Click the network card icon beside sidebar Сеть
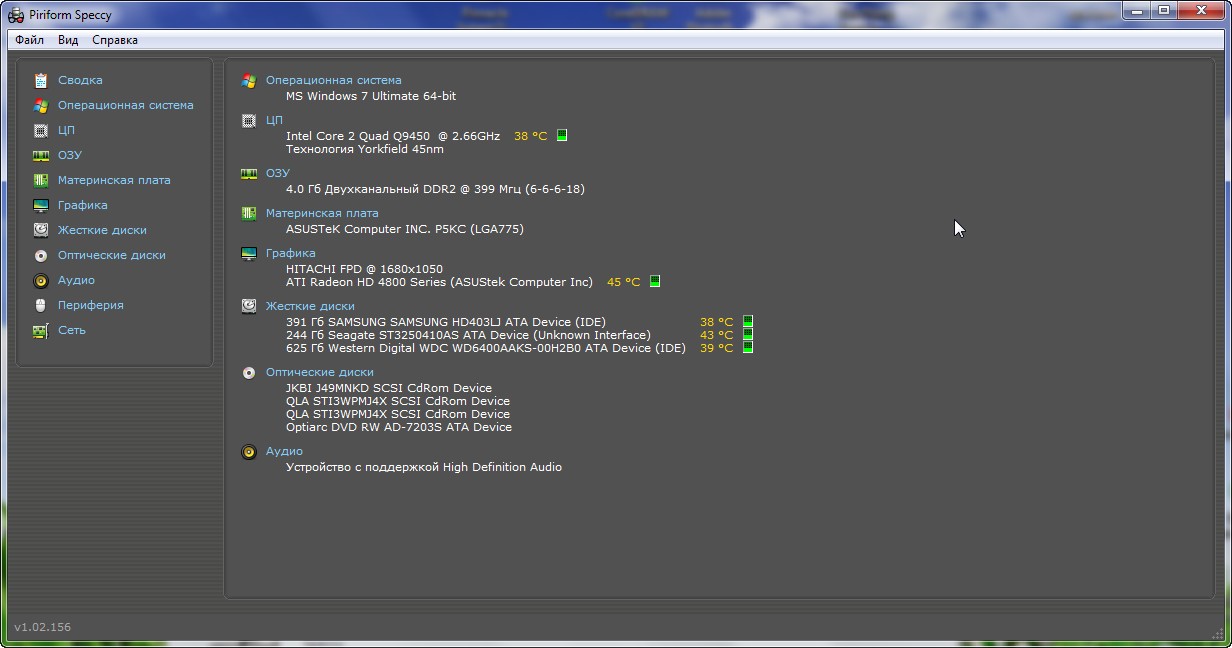 pyautogui.click(x=41, y=330)
